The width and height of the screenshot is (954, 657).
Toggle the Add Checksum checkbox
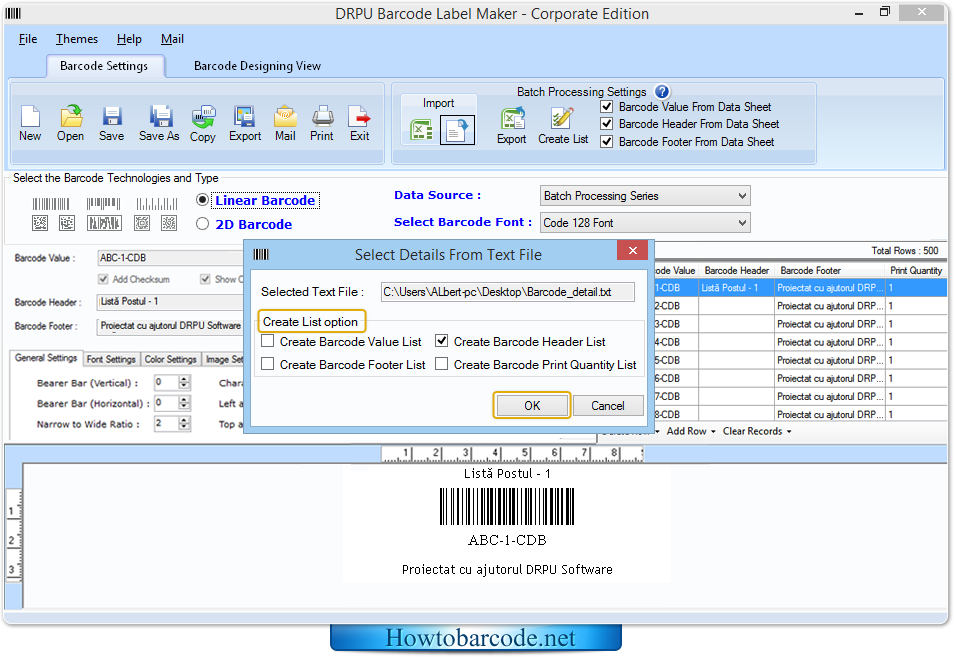[103, 279]
